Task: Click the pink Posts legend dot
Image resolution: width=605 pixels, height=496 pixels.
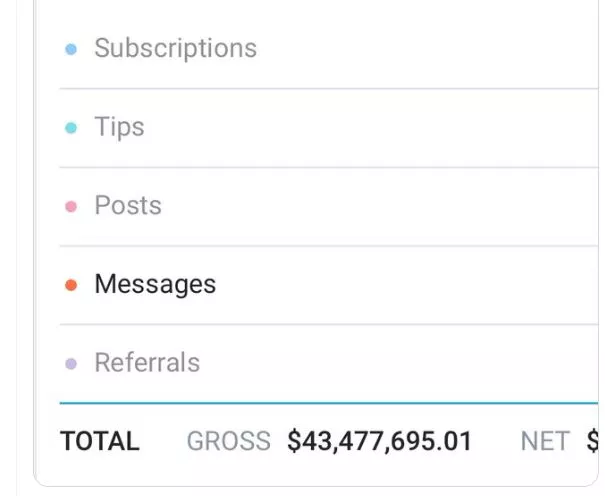Action: click(x=71, y=207)
